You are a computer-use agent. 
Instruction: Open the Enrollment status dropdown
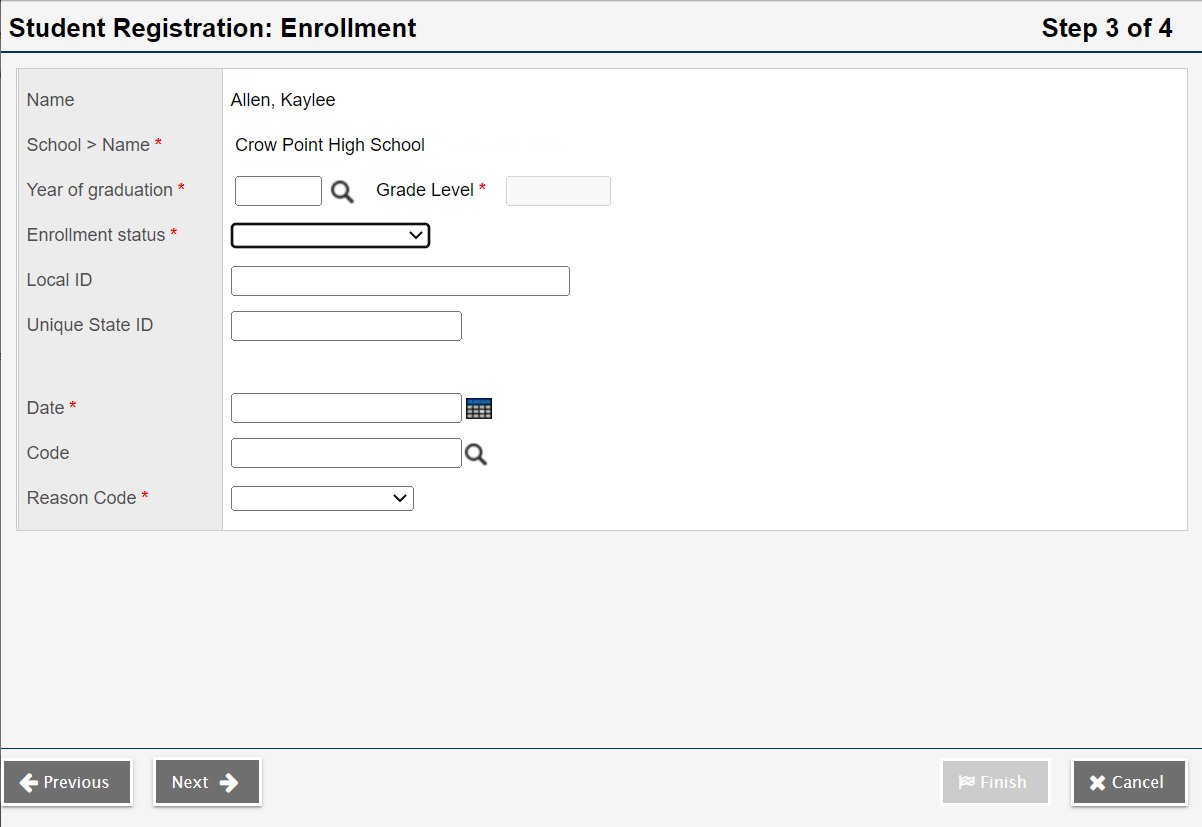pos(330,235)
